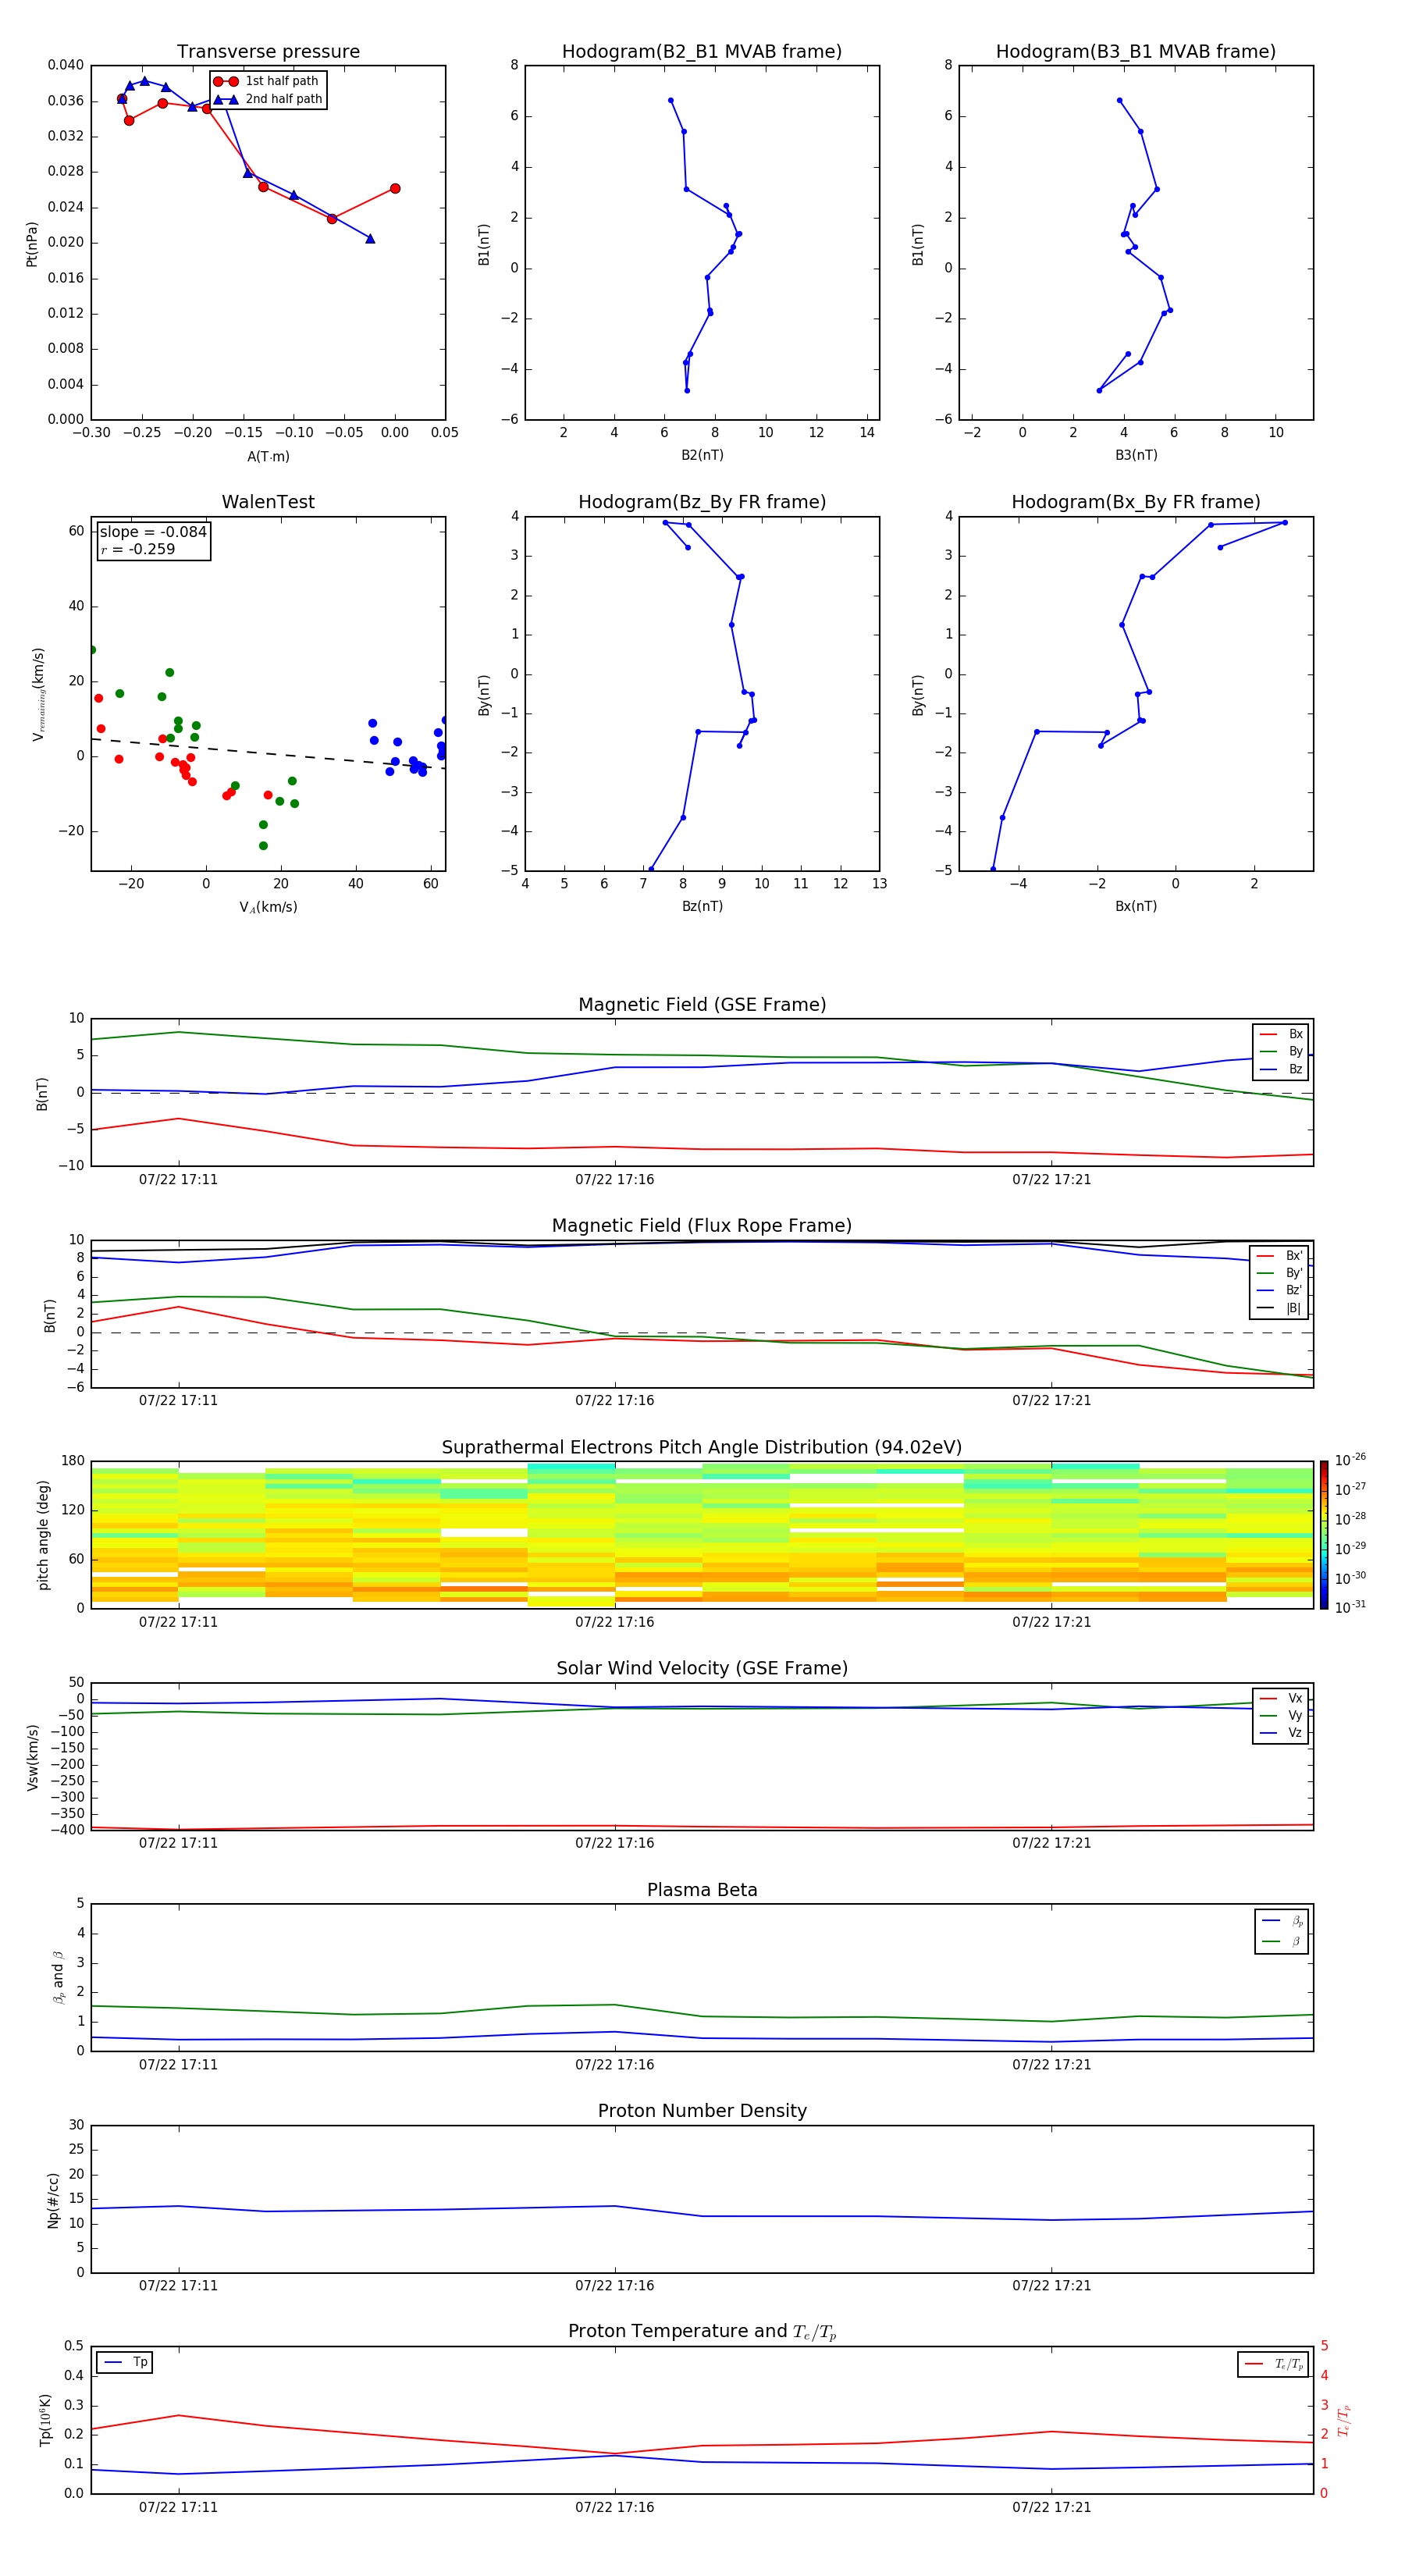
Task: Click '07/22 17:21' under the Proton Temperature plot
Action: 1051,2507
